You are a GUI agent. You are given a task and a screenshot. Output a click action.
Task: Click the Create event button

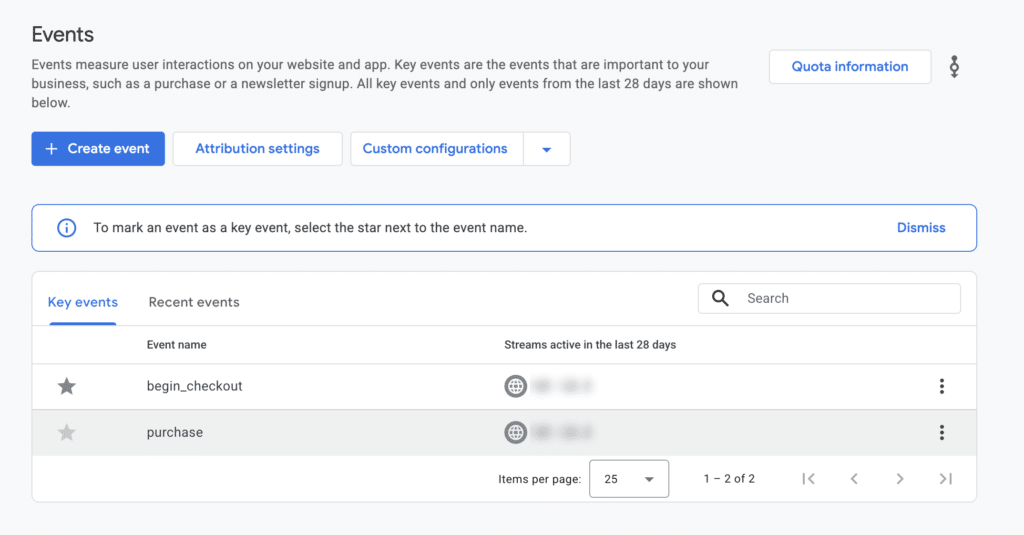(x=98, y=149)
